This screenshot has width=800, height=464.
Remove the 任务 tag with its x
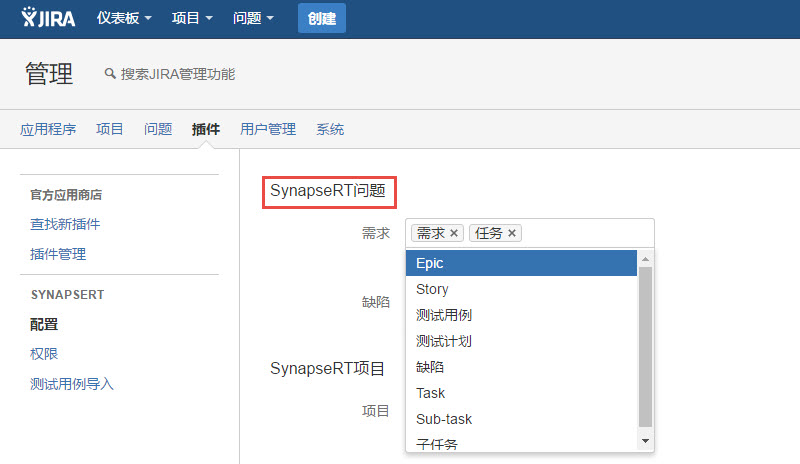[512, 233]
